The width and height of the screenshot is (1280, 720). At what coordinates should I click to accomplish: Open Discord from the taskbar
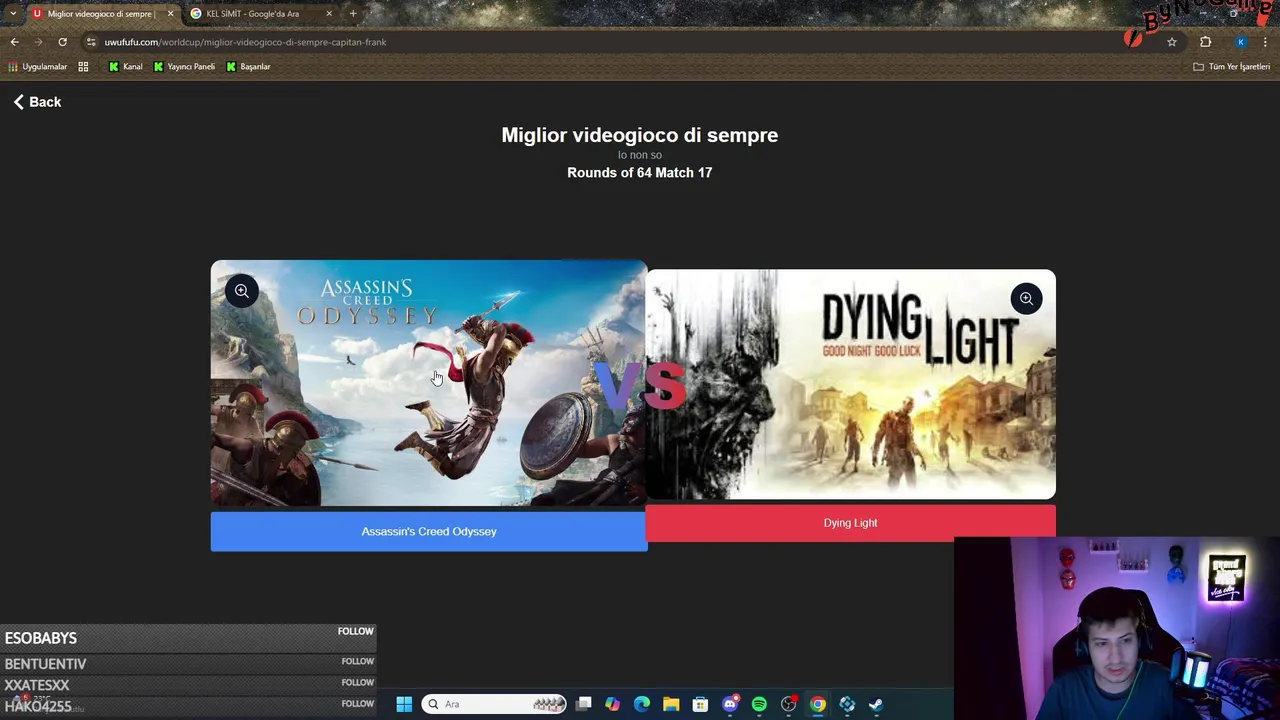(730, 704)
